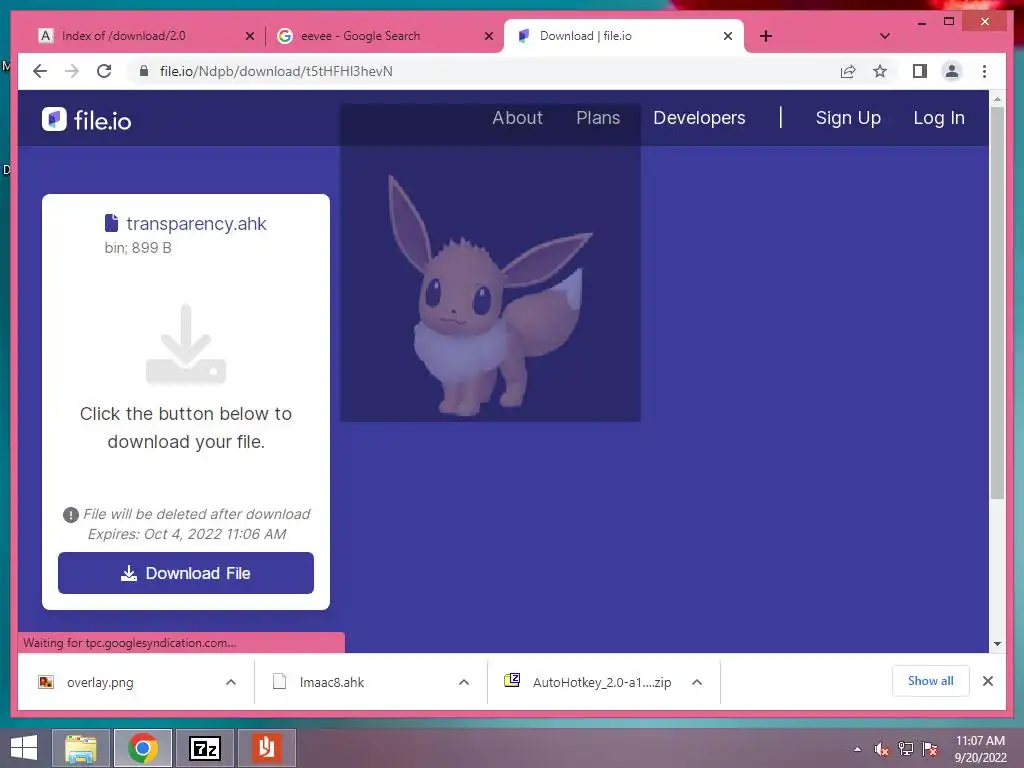Click the share page icon
Image resolution: width=1024 pixels, height=768 pixels.
pyautogui.click(x=848, y=71)
